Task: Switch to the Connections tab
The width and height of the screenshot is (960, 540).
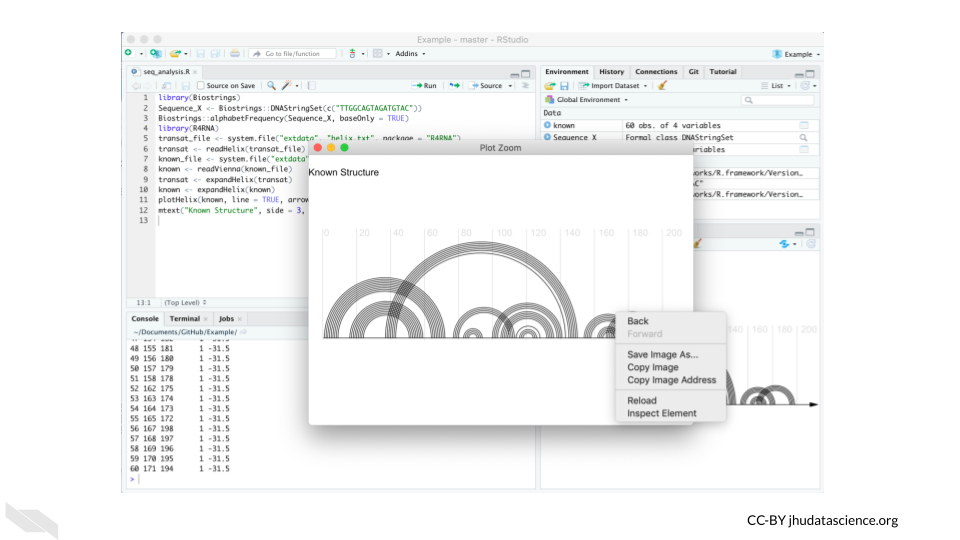Action: (x=656, y=72)
